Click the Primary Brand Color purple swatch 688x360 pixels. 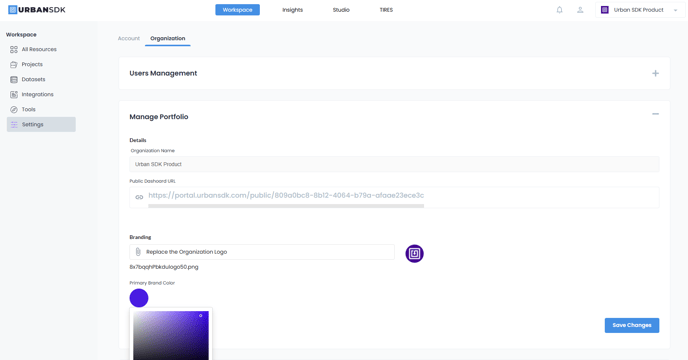pyautogui.click(x=139, y=298)
